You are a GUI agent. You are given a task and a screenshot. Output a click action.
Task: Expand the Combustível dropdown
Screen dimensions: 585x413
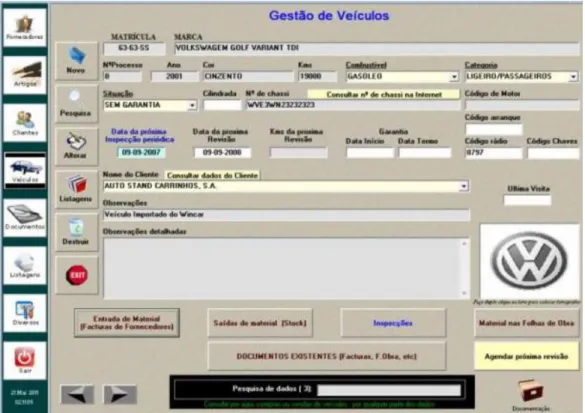pyautogui.click(x=454, y=77)
